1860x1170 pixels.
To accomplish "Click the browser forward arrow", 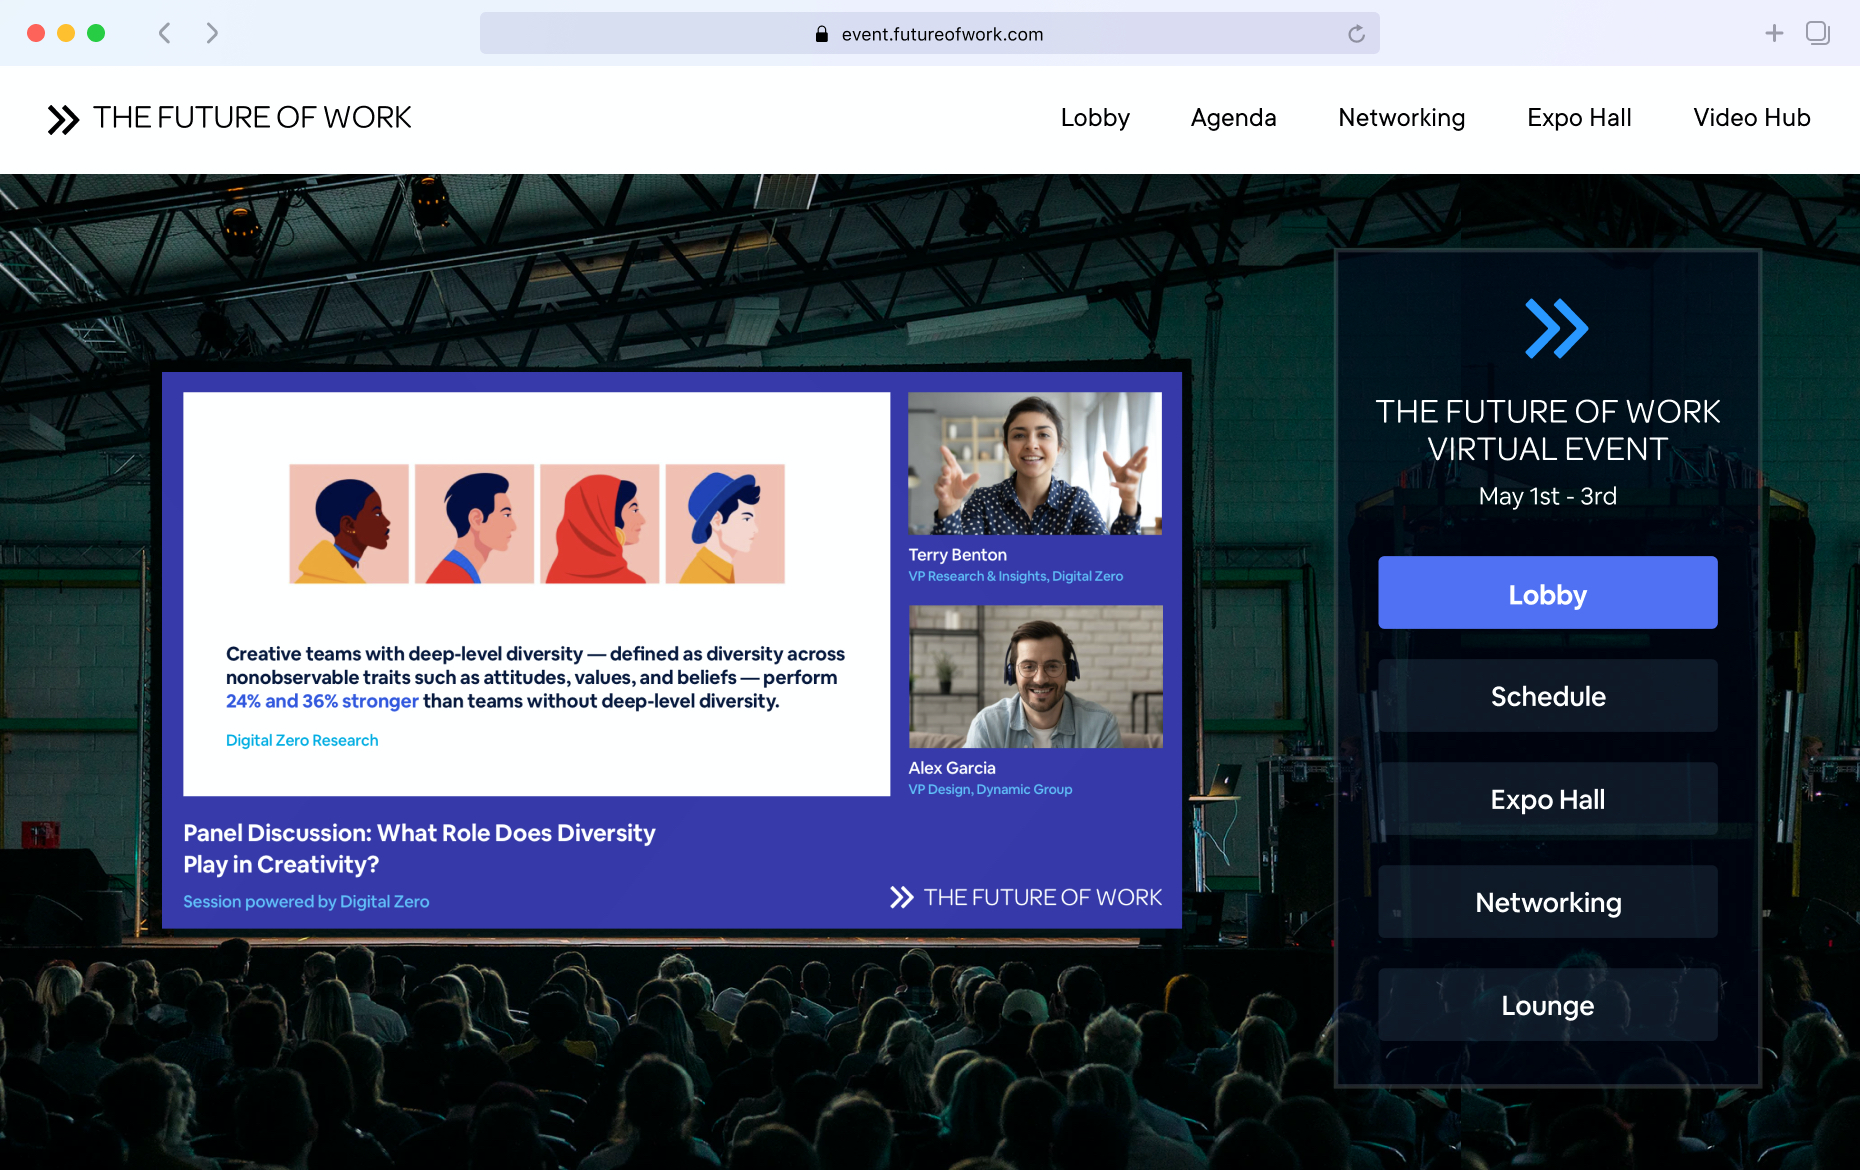I will pyautogui.click(x=212, y=33).
